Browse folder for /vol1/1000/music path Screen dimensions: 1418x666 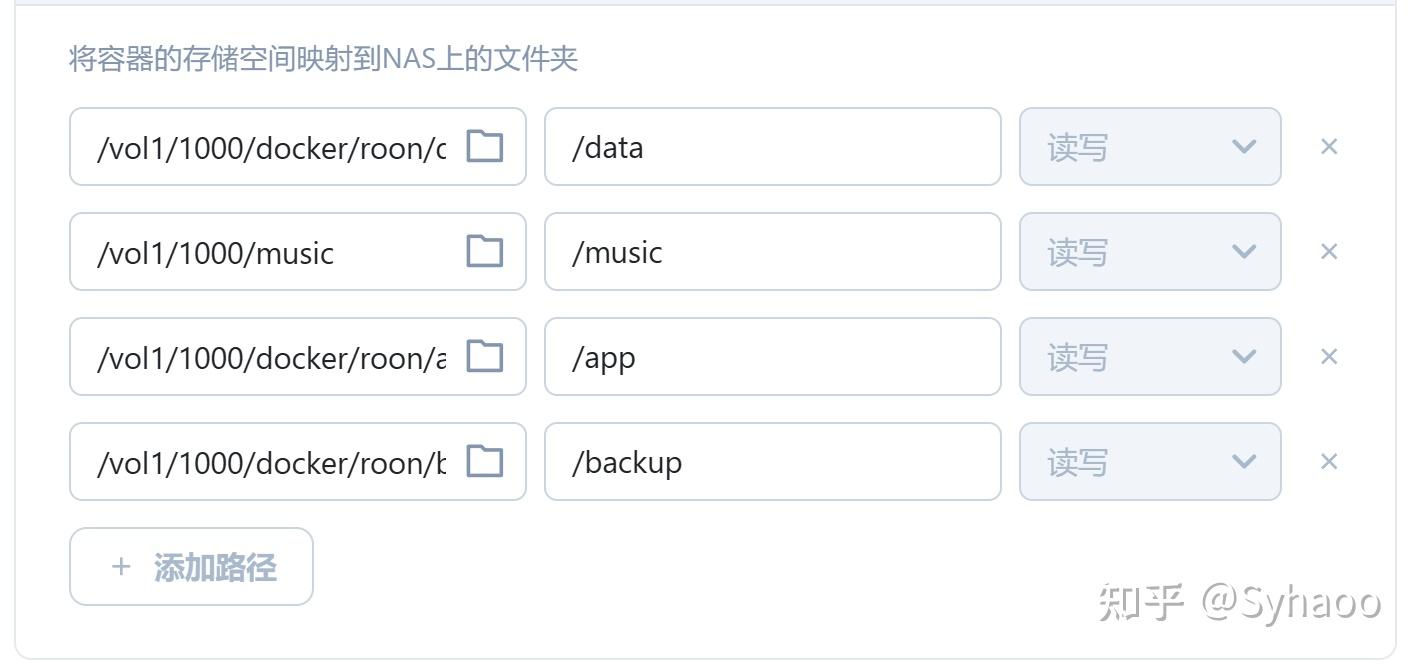485,251
